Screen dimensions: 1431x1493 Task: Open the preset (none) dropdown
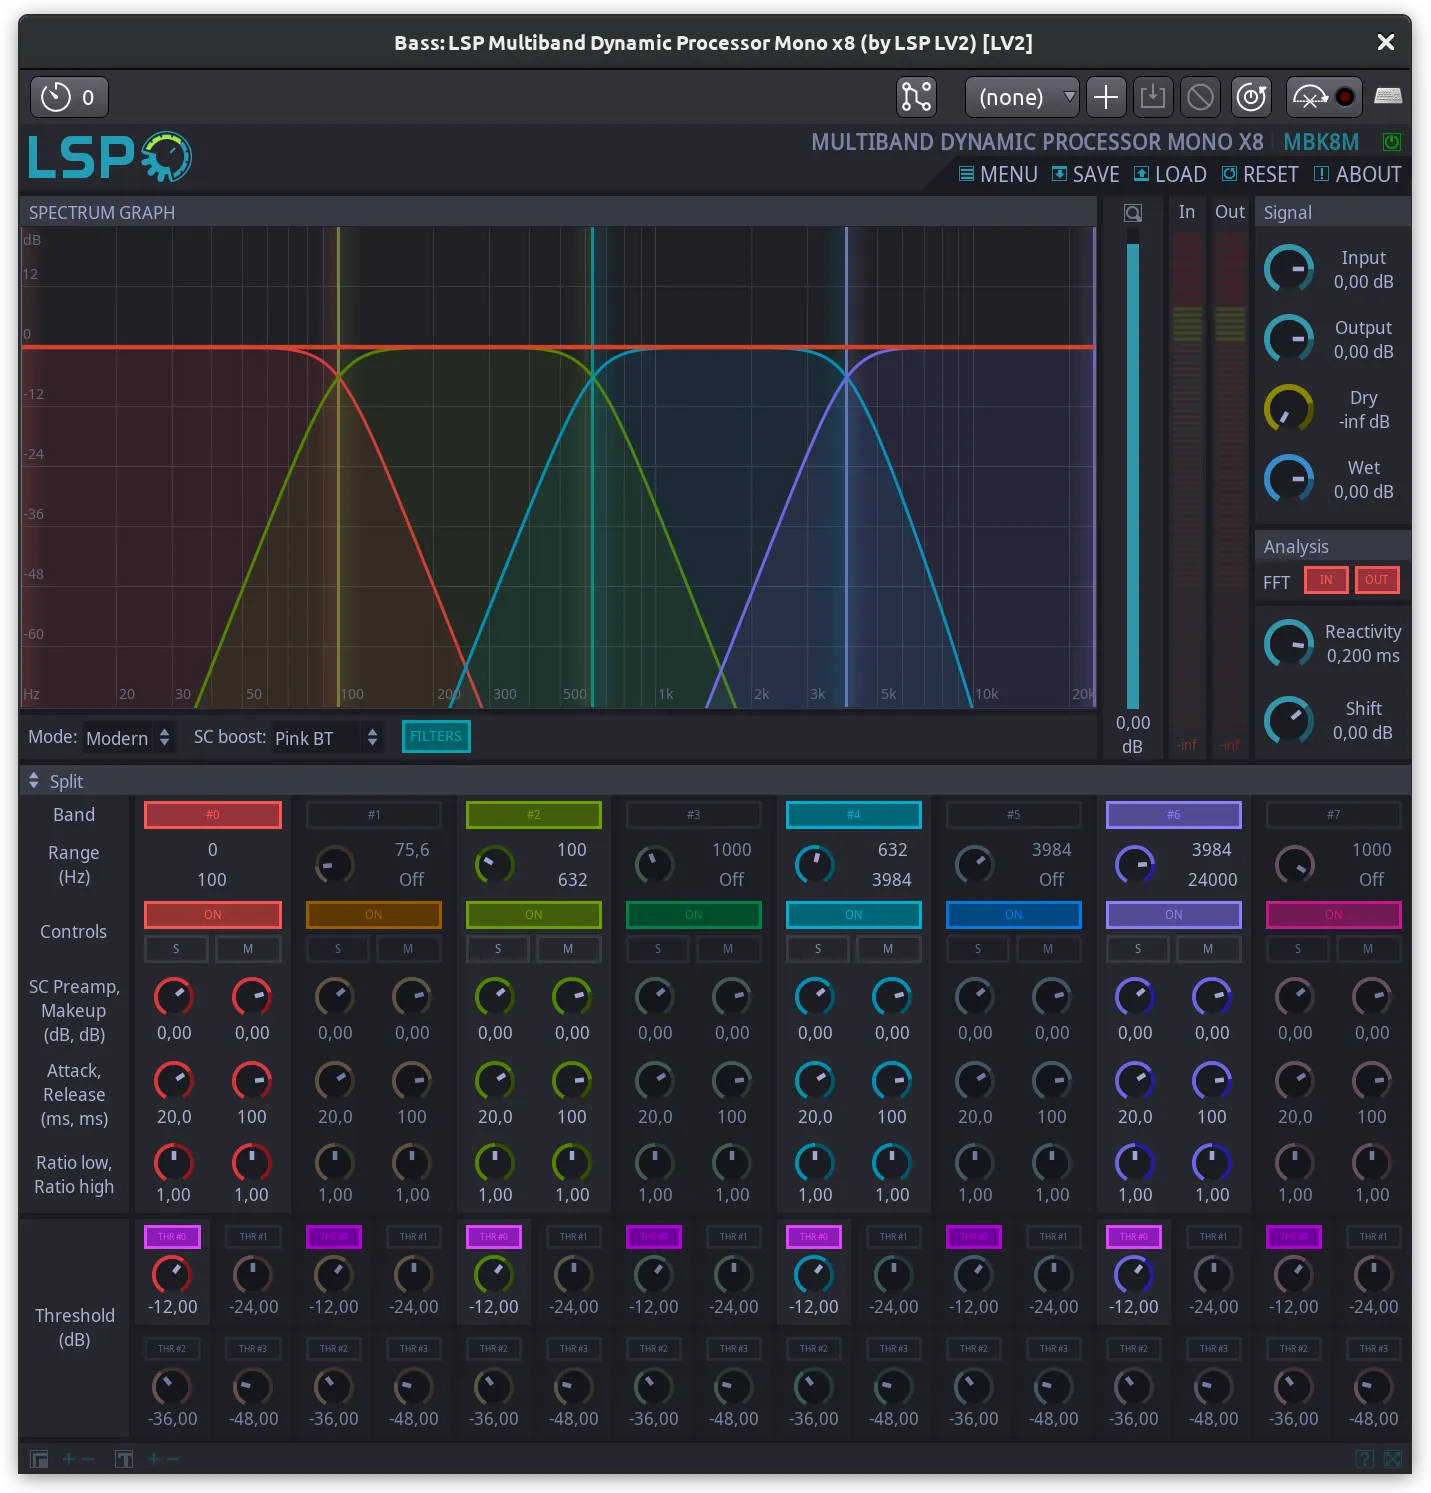(1022, 97)
